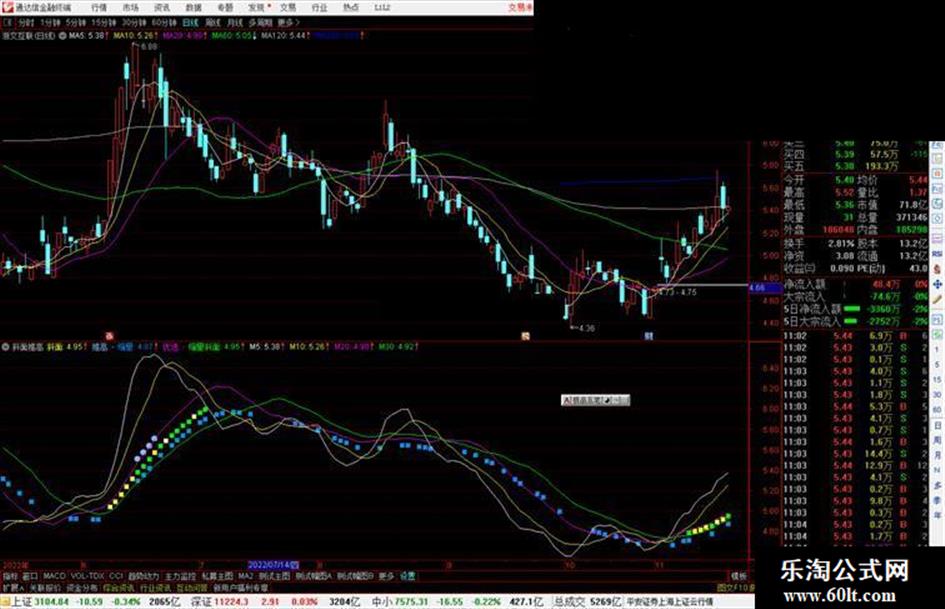This screenshot has height=609, width=945.
Task: Click the red 交易 button at top right
Action: click(518, 7)
